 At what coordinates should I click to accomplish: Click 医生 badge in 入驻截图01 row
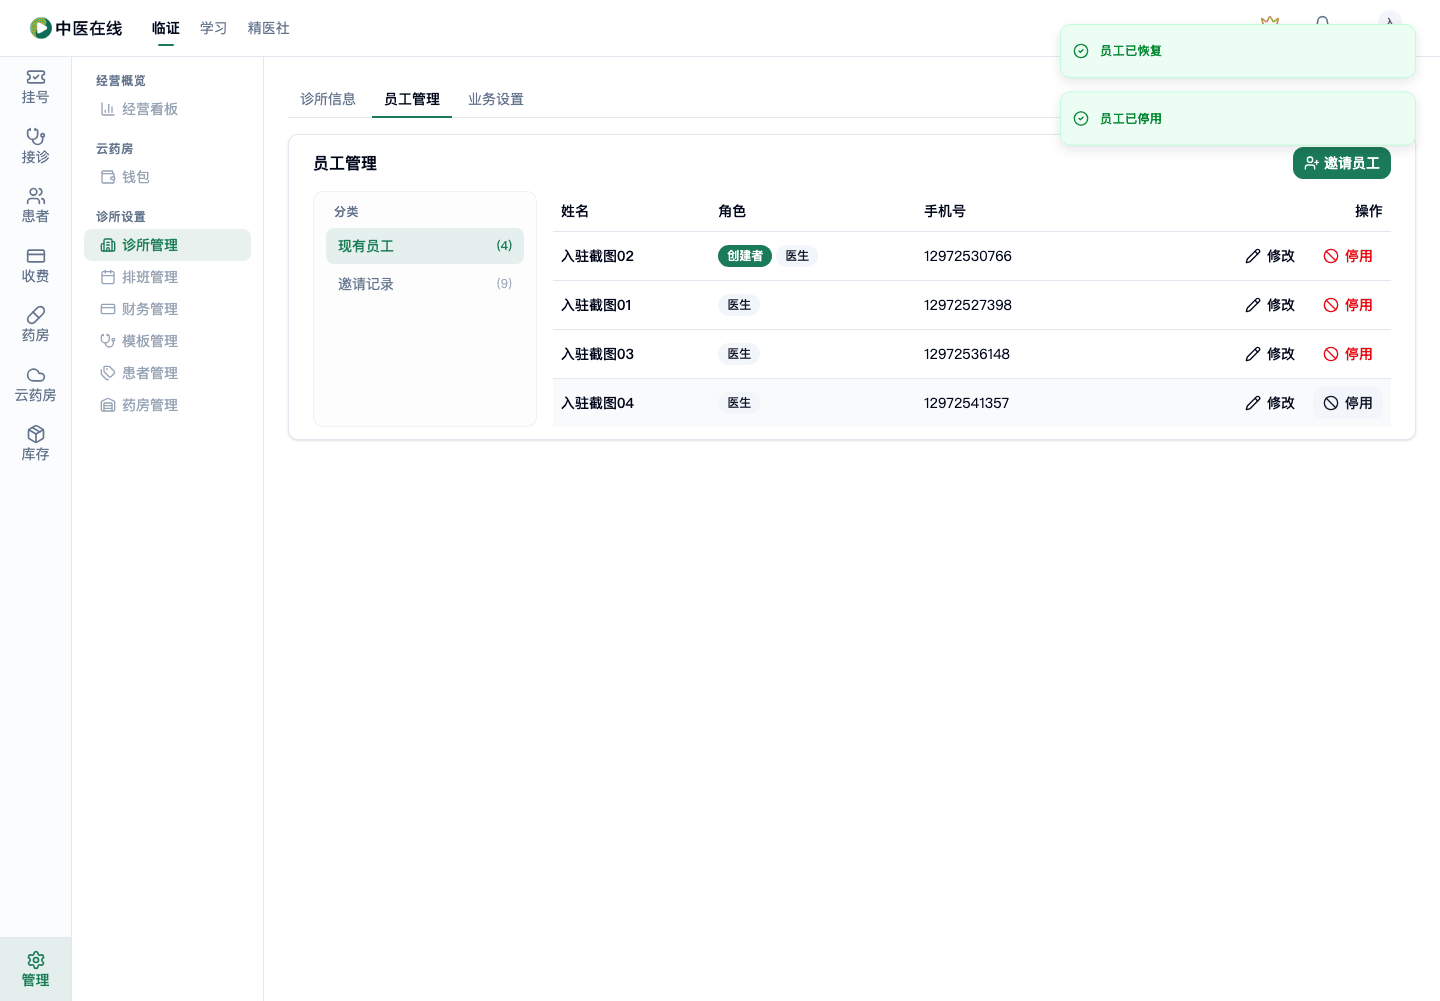tap(739, 305)
